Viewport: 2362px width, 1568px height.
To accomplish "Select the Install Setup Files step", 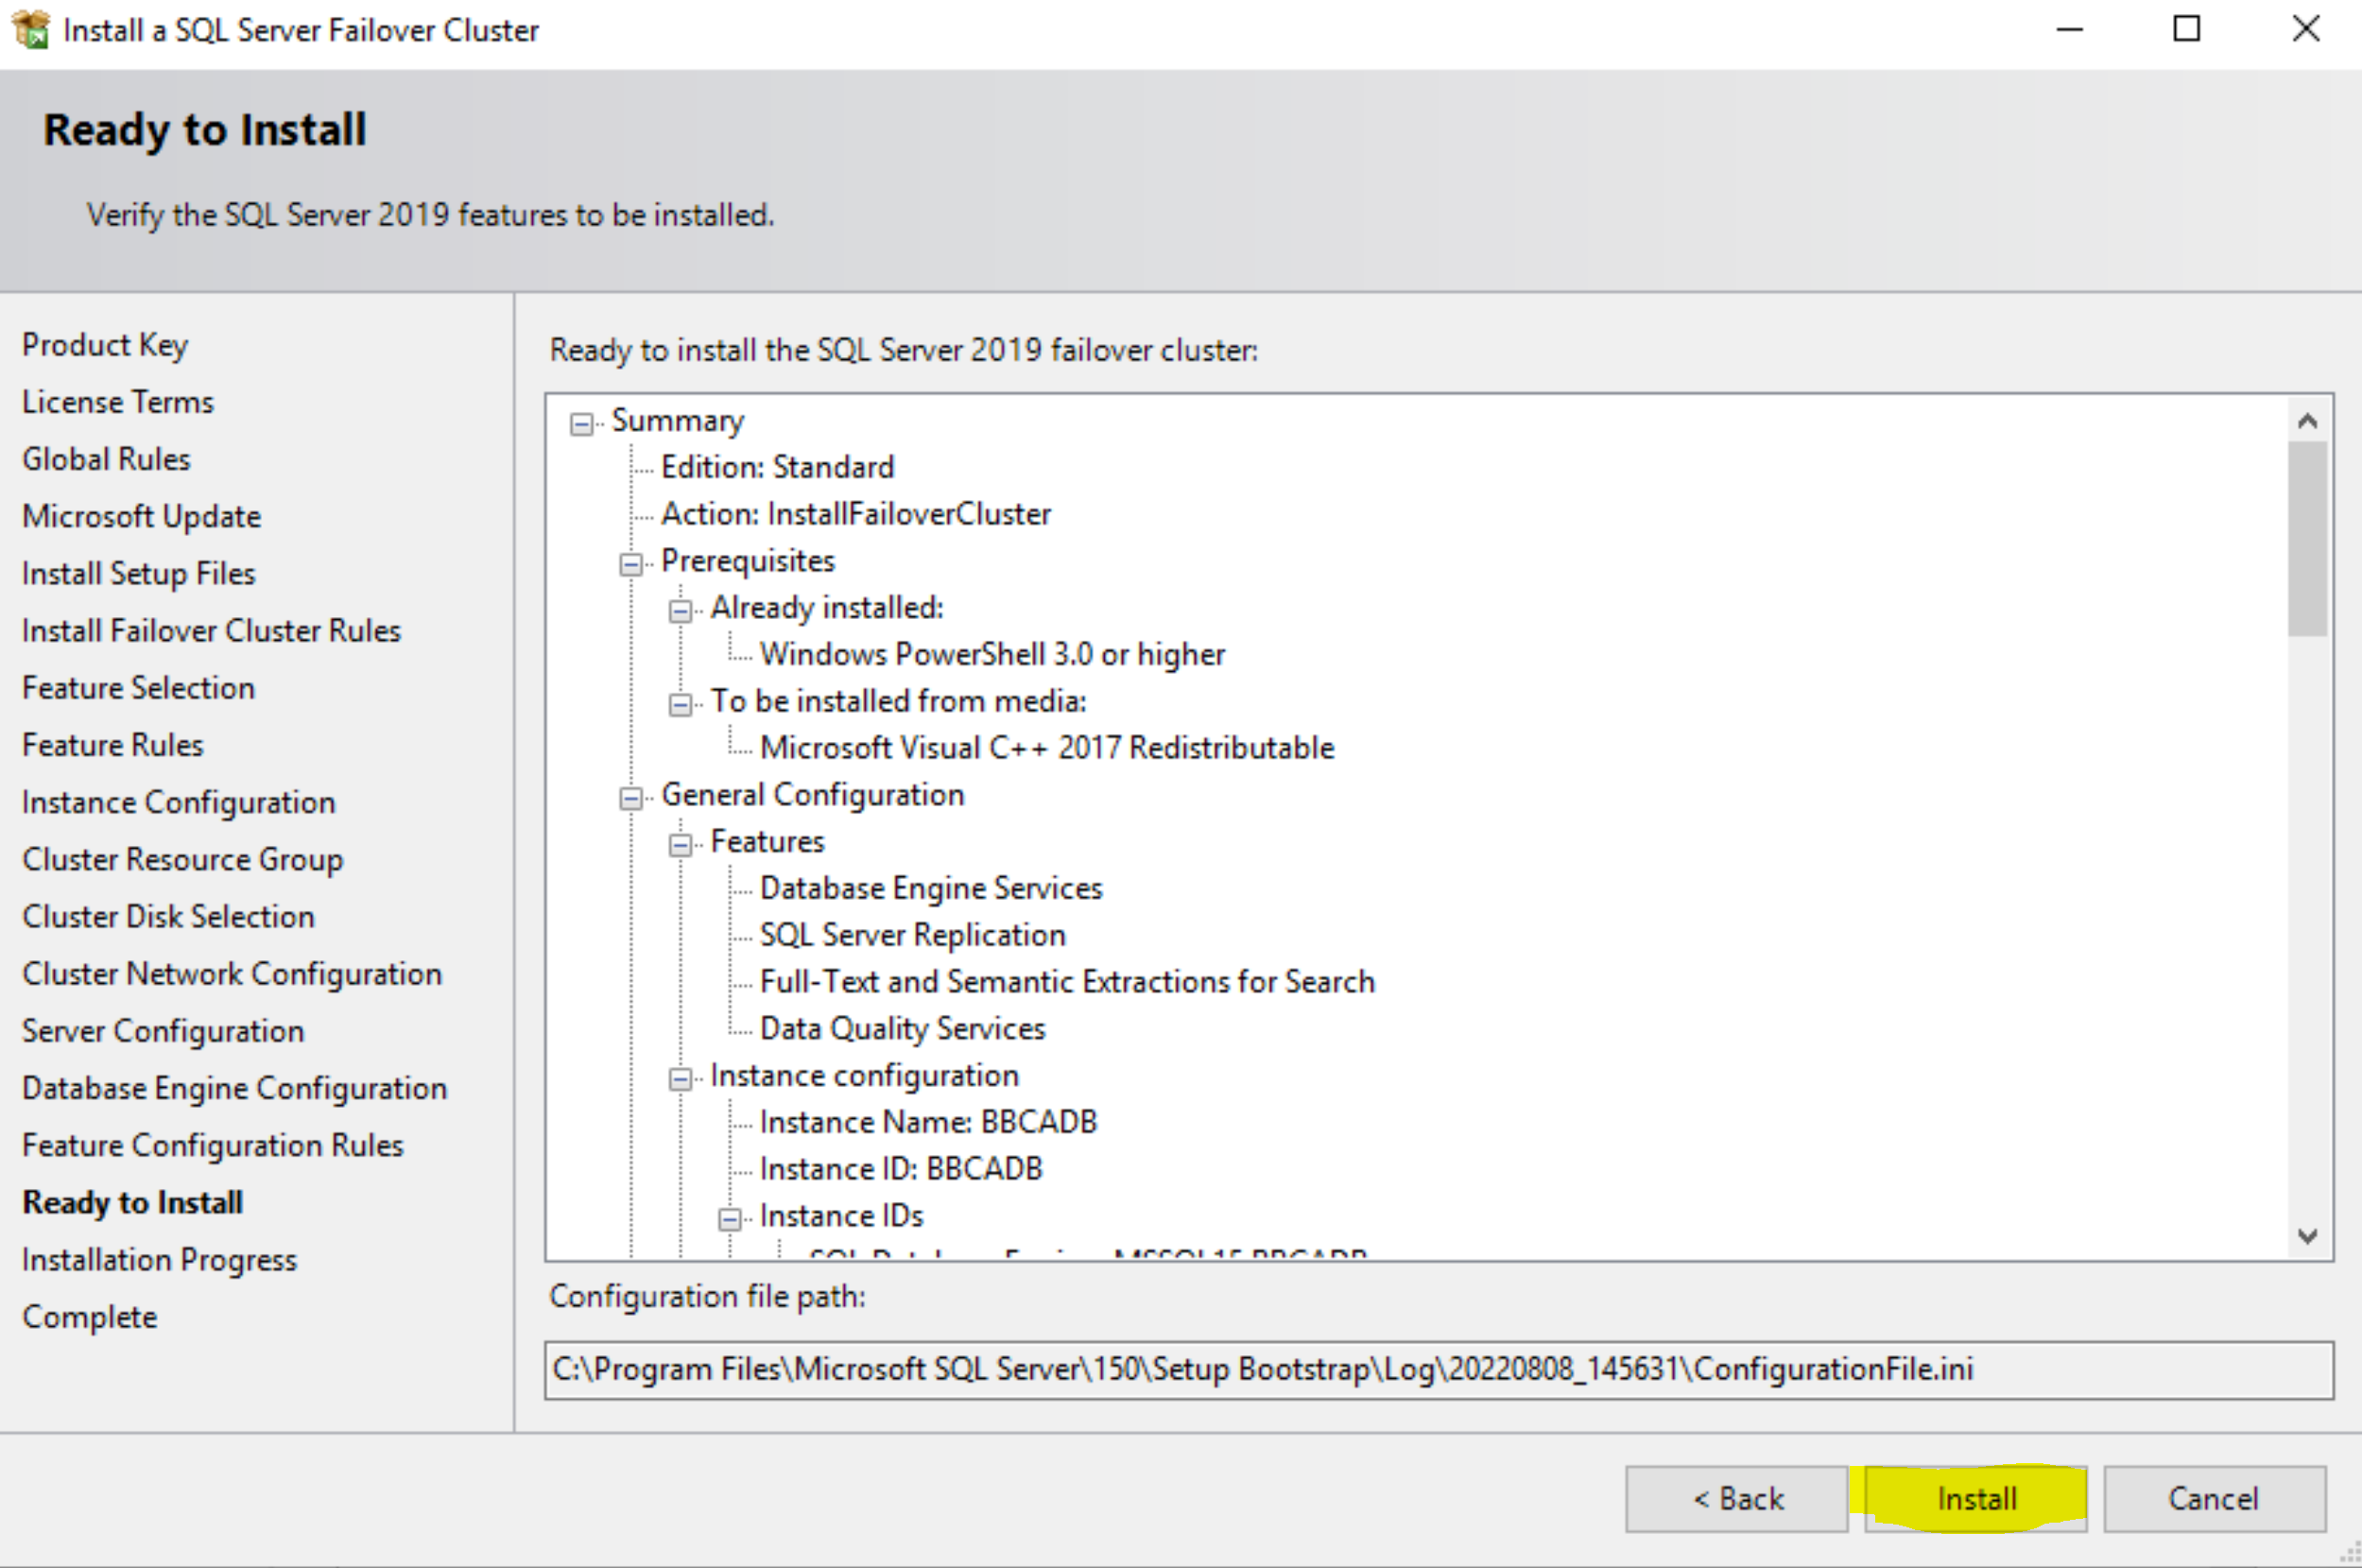I will point(139,574).
